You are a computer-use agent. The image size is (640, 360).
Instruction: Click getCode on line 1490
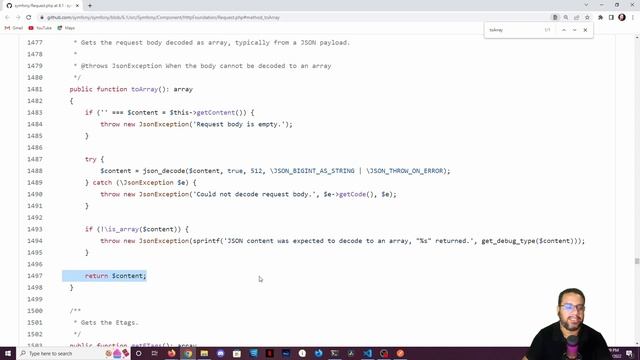point(352,194)
